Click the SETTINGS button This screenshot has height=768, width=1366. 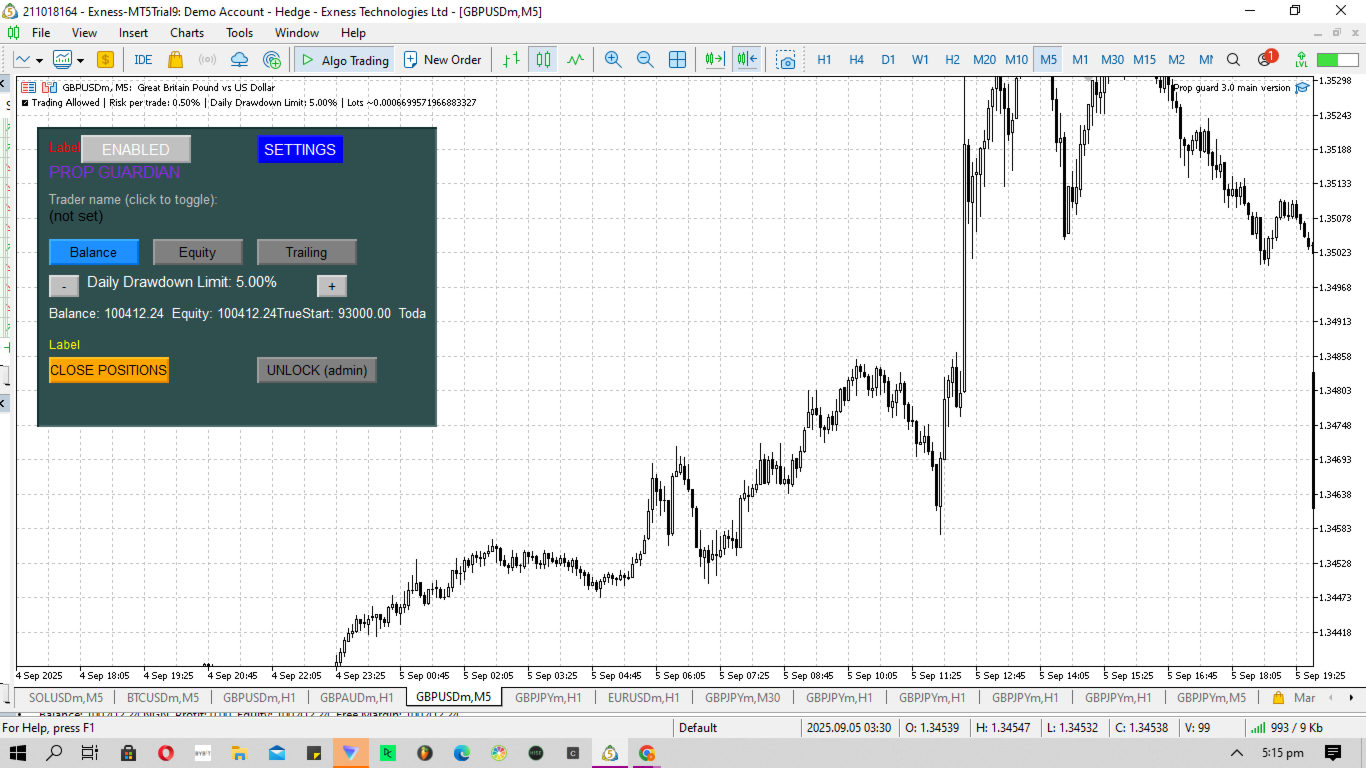(300, 149)
